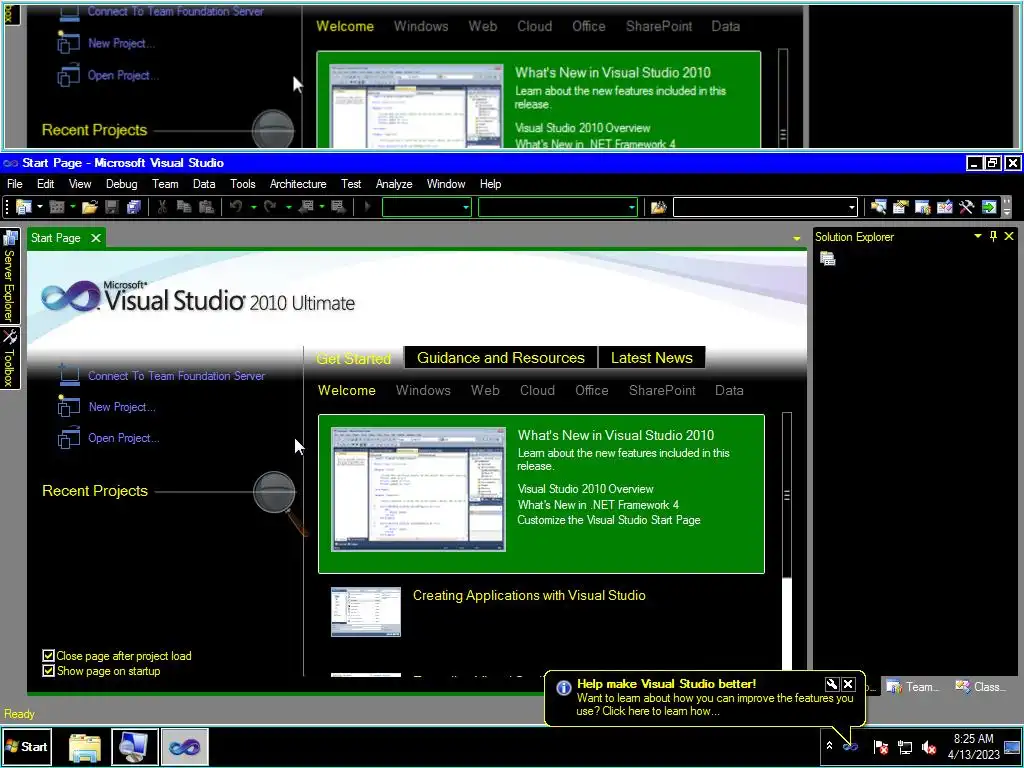Click the Object Browser toolbar icon
The width and height of the screenshot is (1024, 768).
944,207
